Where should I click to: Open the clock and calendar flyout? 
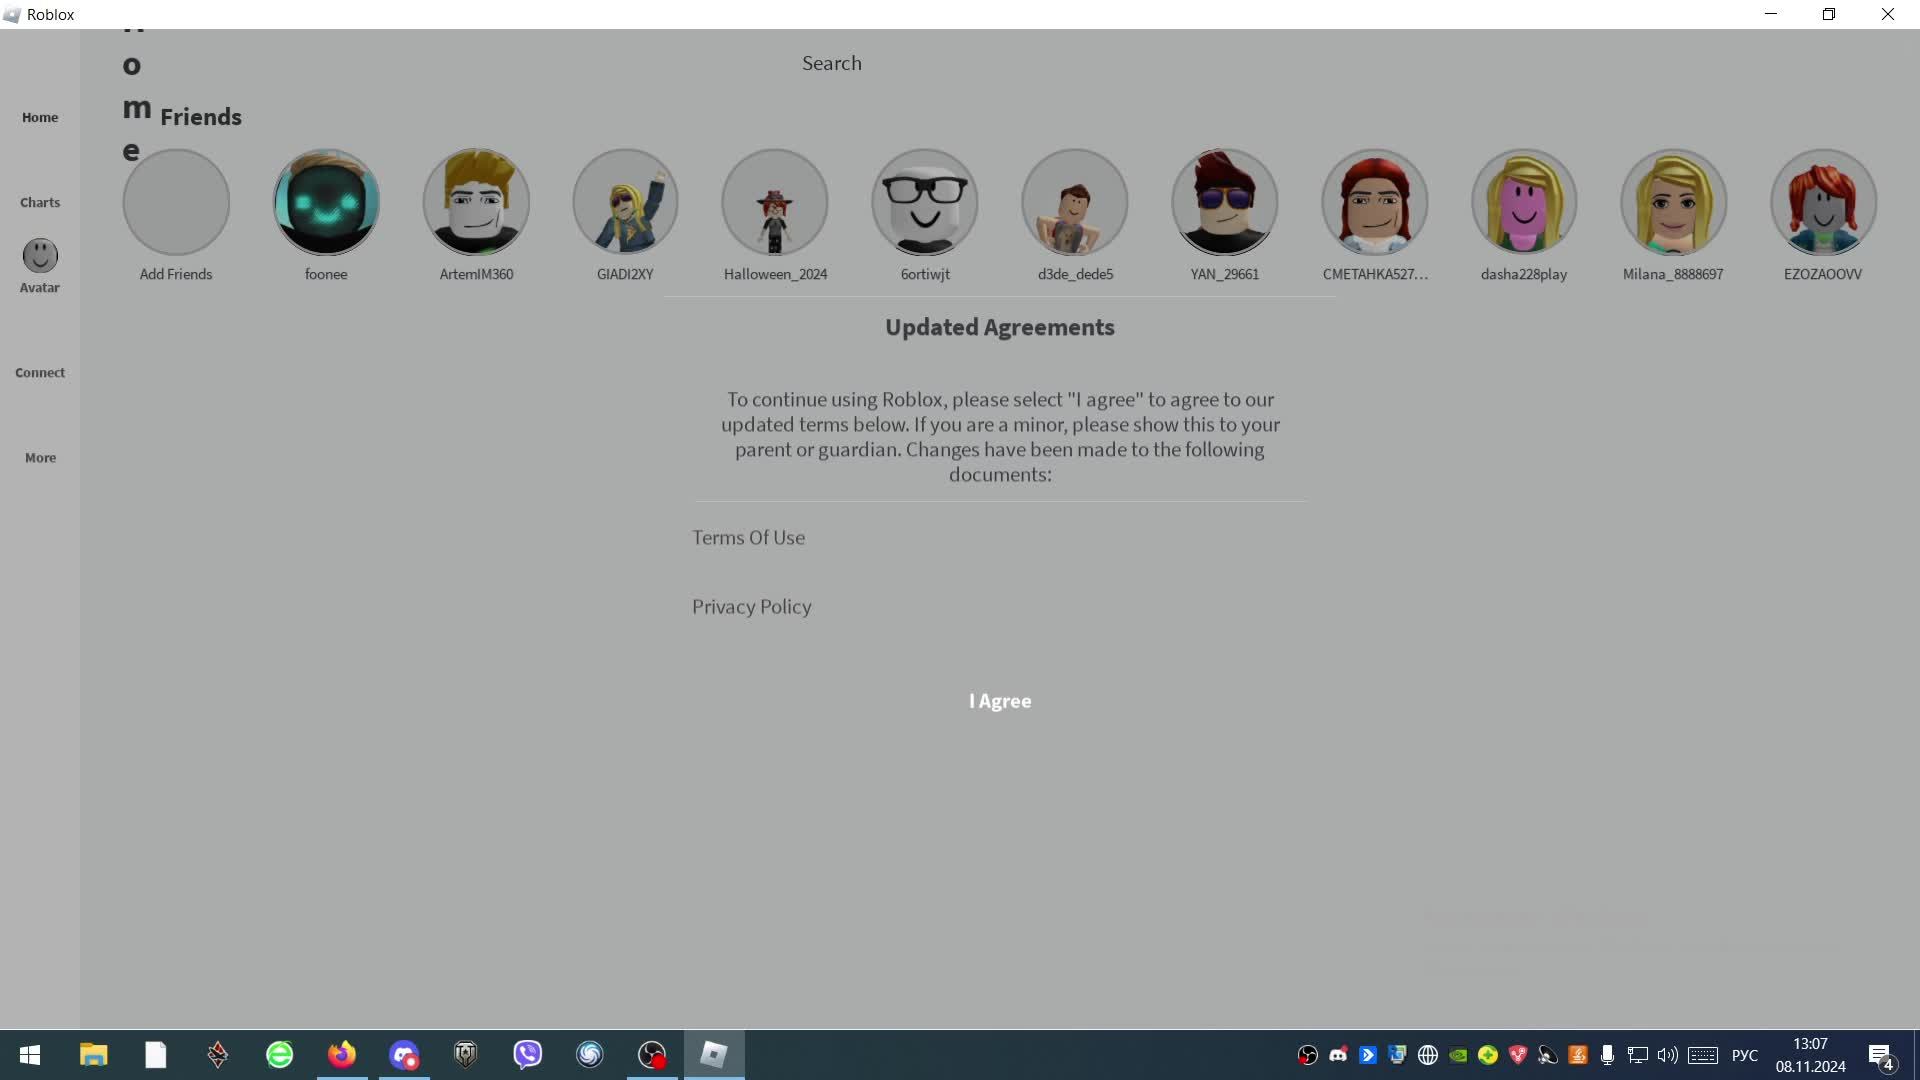[x=1811, y=1055]
